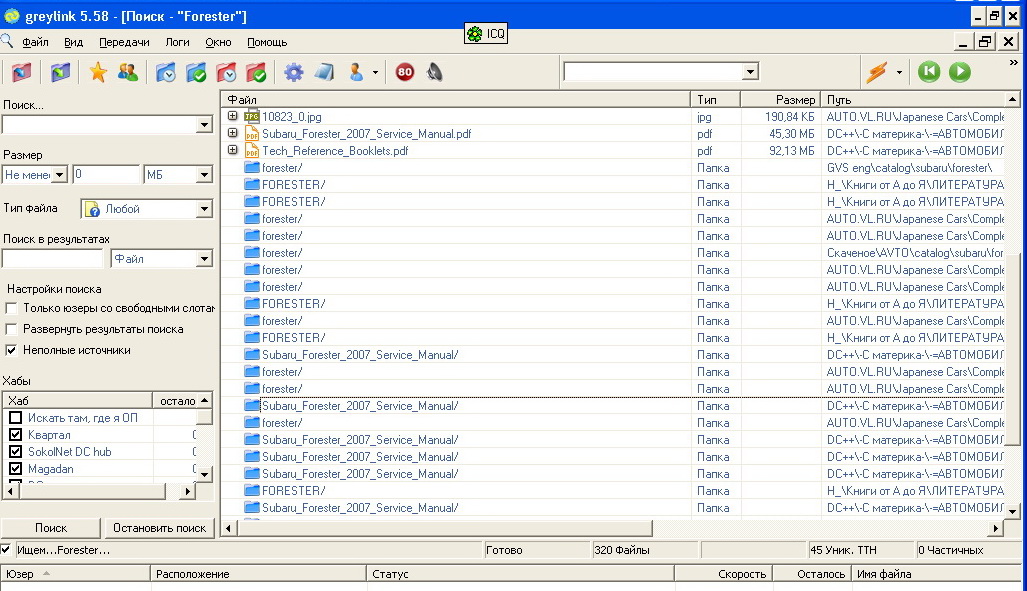Open the 'Тип файла' dropdown
Viewport: 1027px width, 591px height.
[x=204, y=209]
